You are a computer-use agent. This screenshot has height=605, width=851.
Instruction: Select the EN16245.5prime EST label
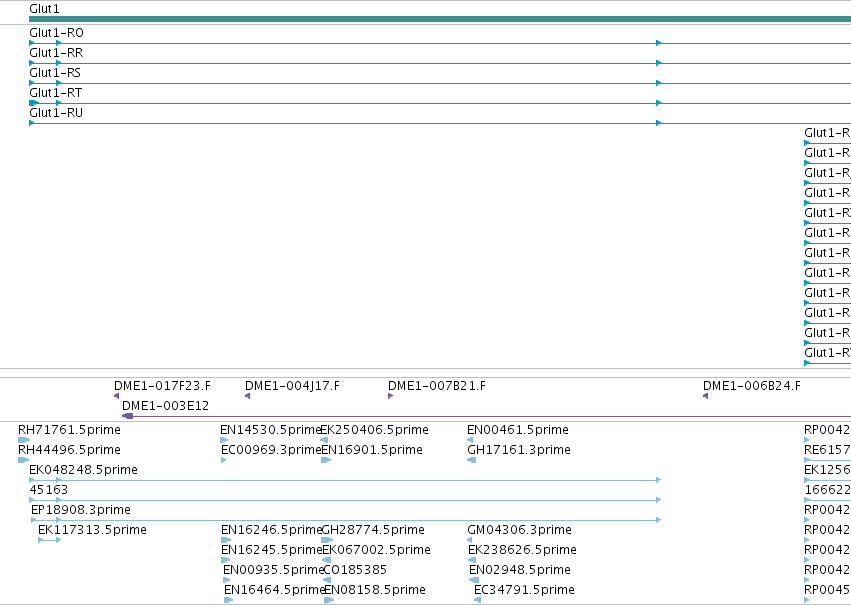coord(271,551)
